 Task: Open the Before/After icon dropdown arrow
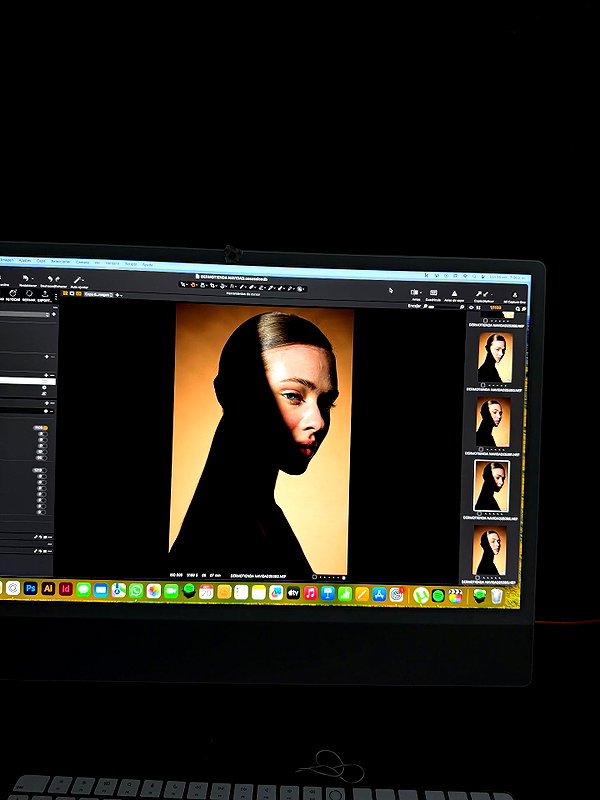419,292
